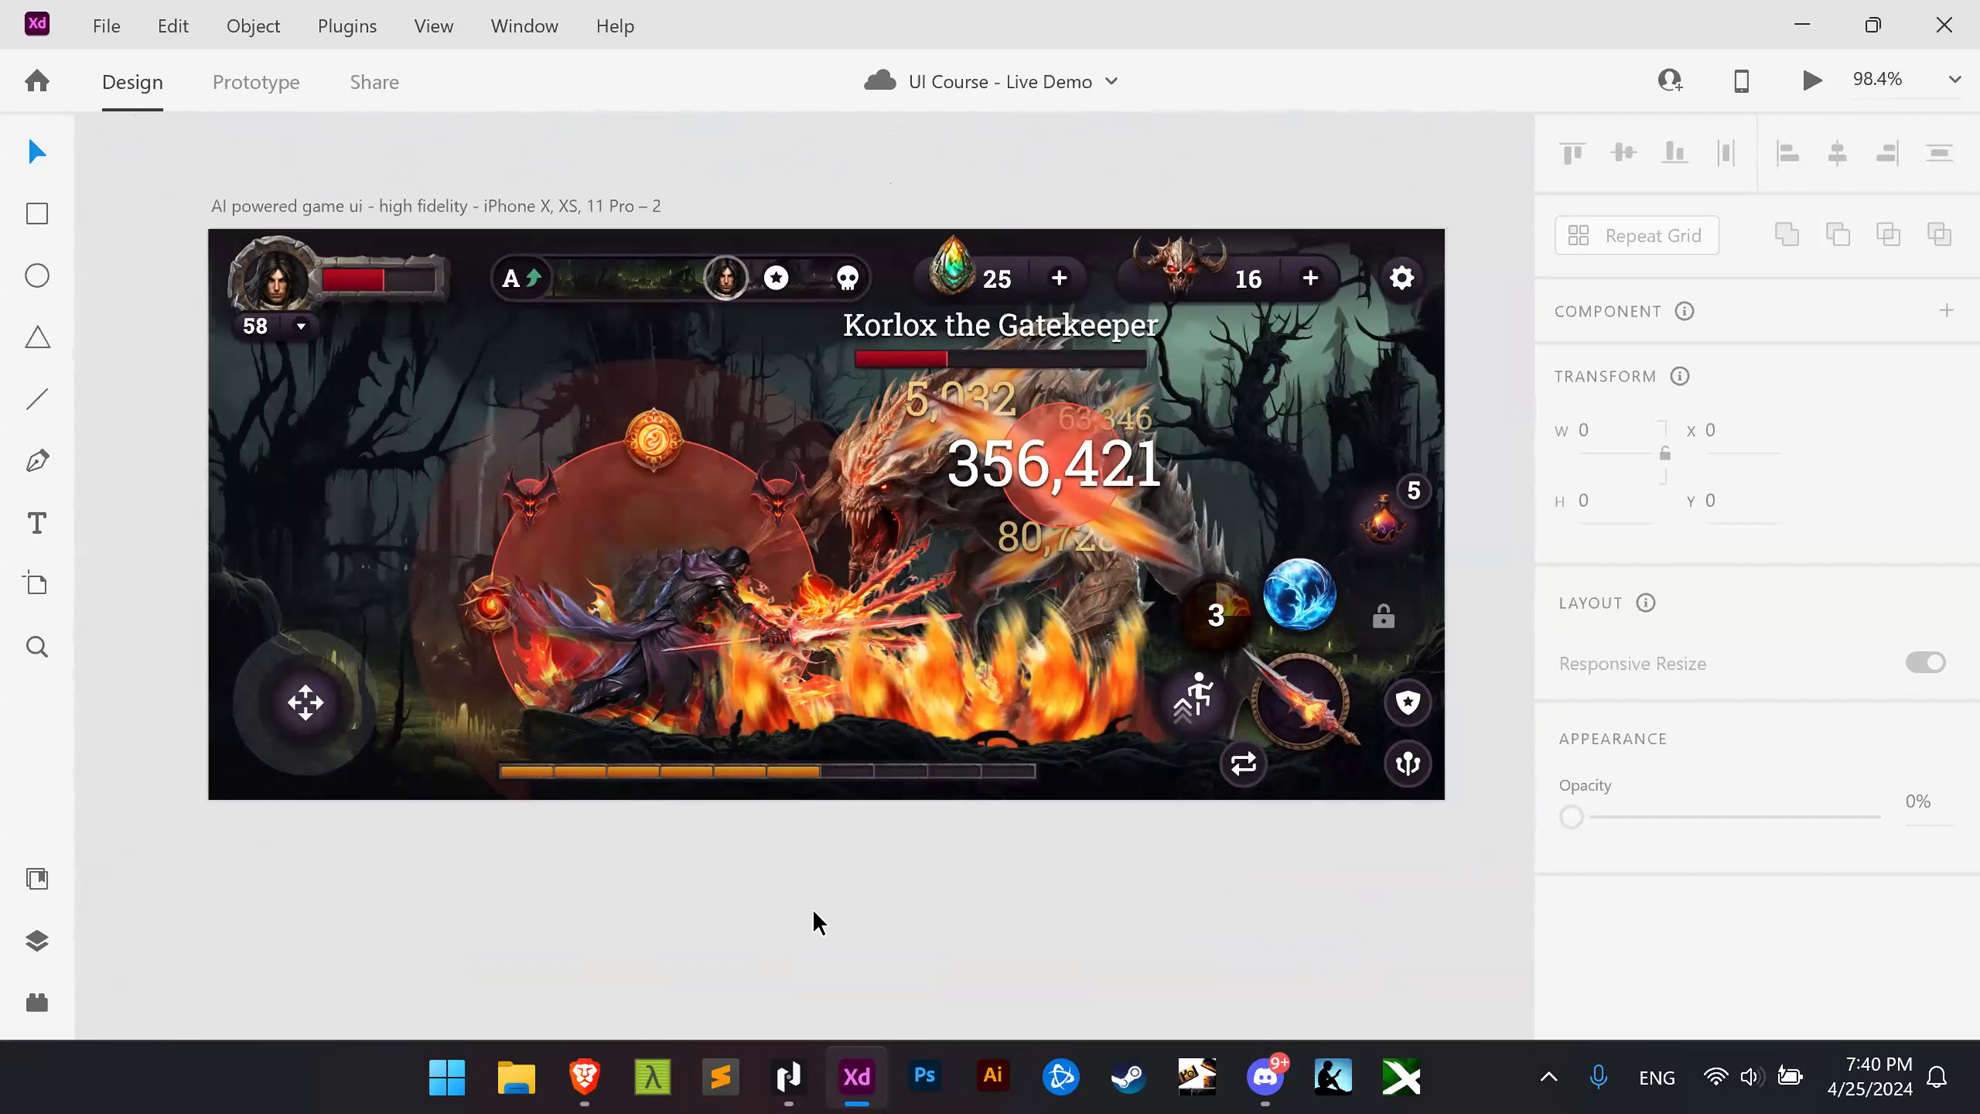This screenshot has width=1980, height=1114.
Task: Click the Device Preview phone icon
Action: [1741, 81]
